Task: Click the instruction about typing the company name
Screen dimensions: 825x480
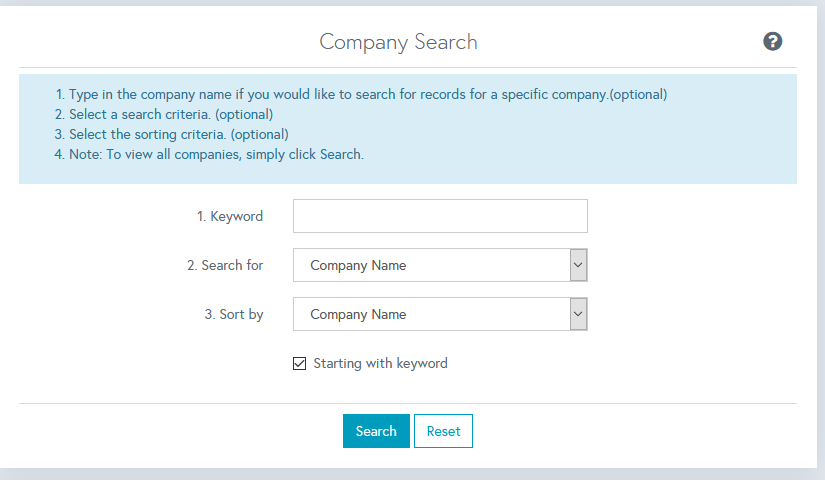Action: coord(361,95)
